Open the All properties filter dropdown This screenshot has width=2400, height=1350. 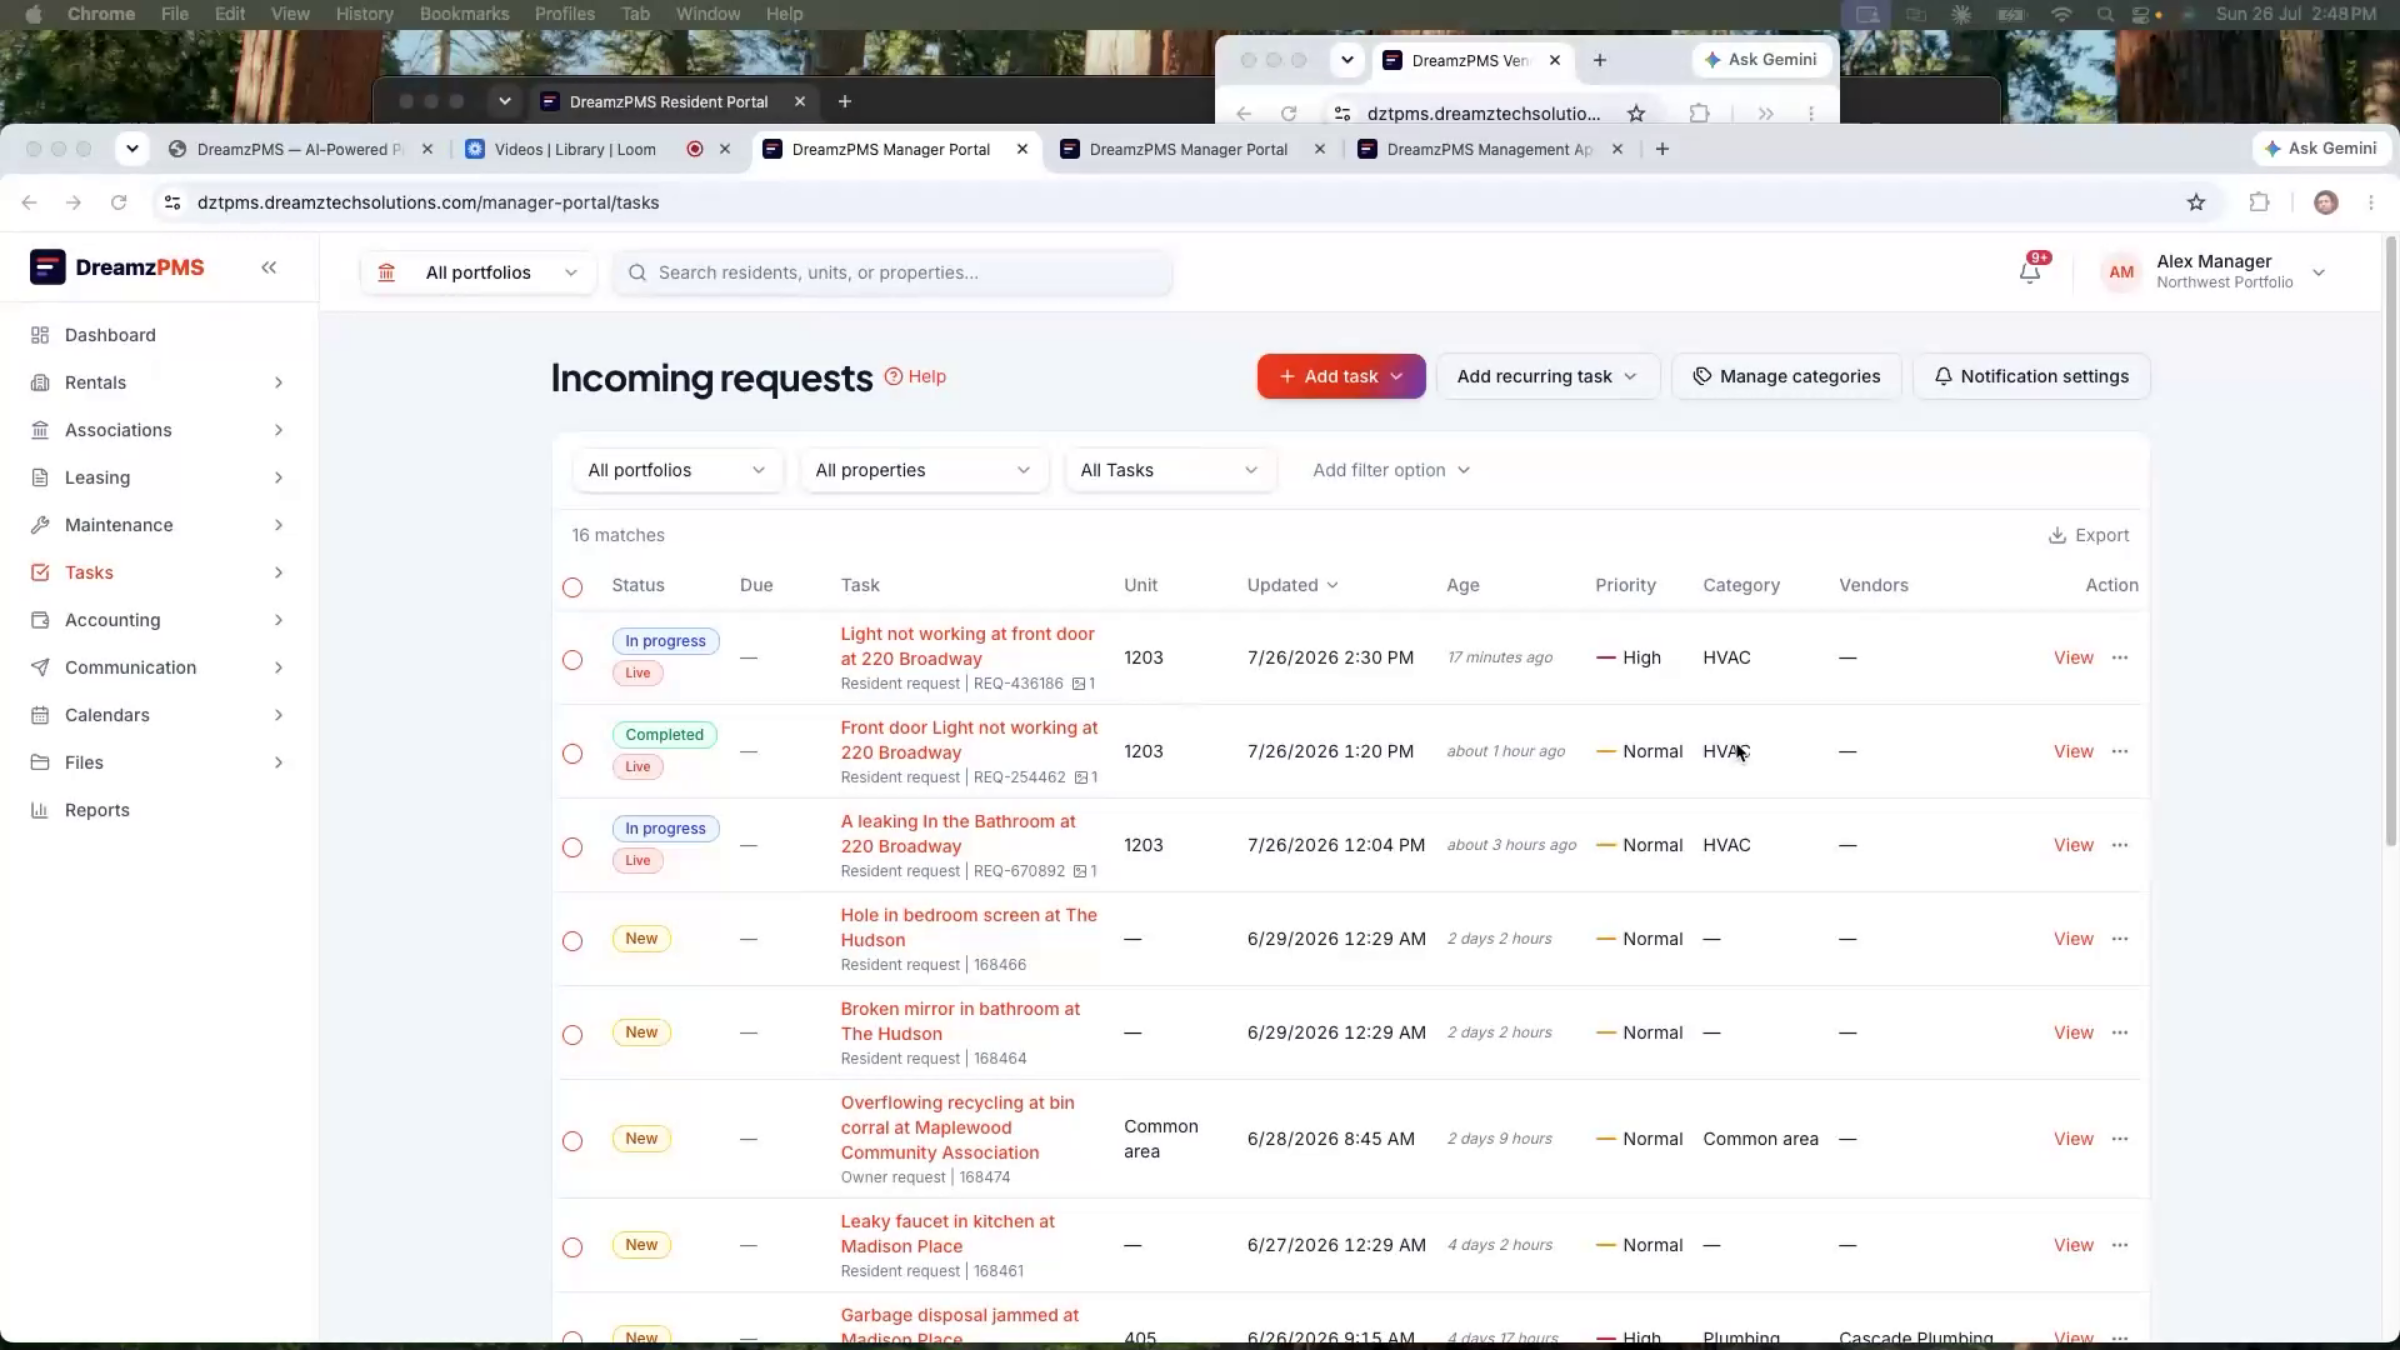click(923, 470)
